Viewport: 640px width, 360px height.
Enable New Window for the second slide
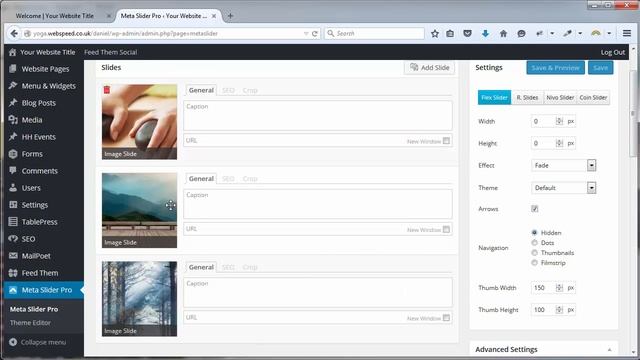446,229
